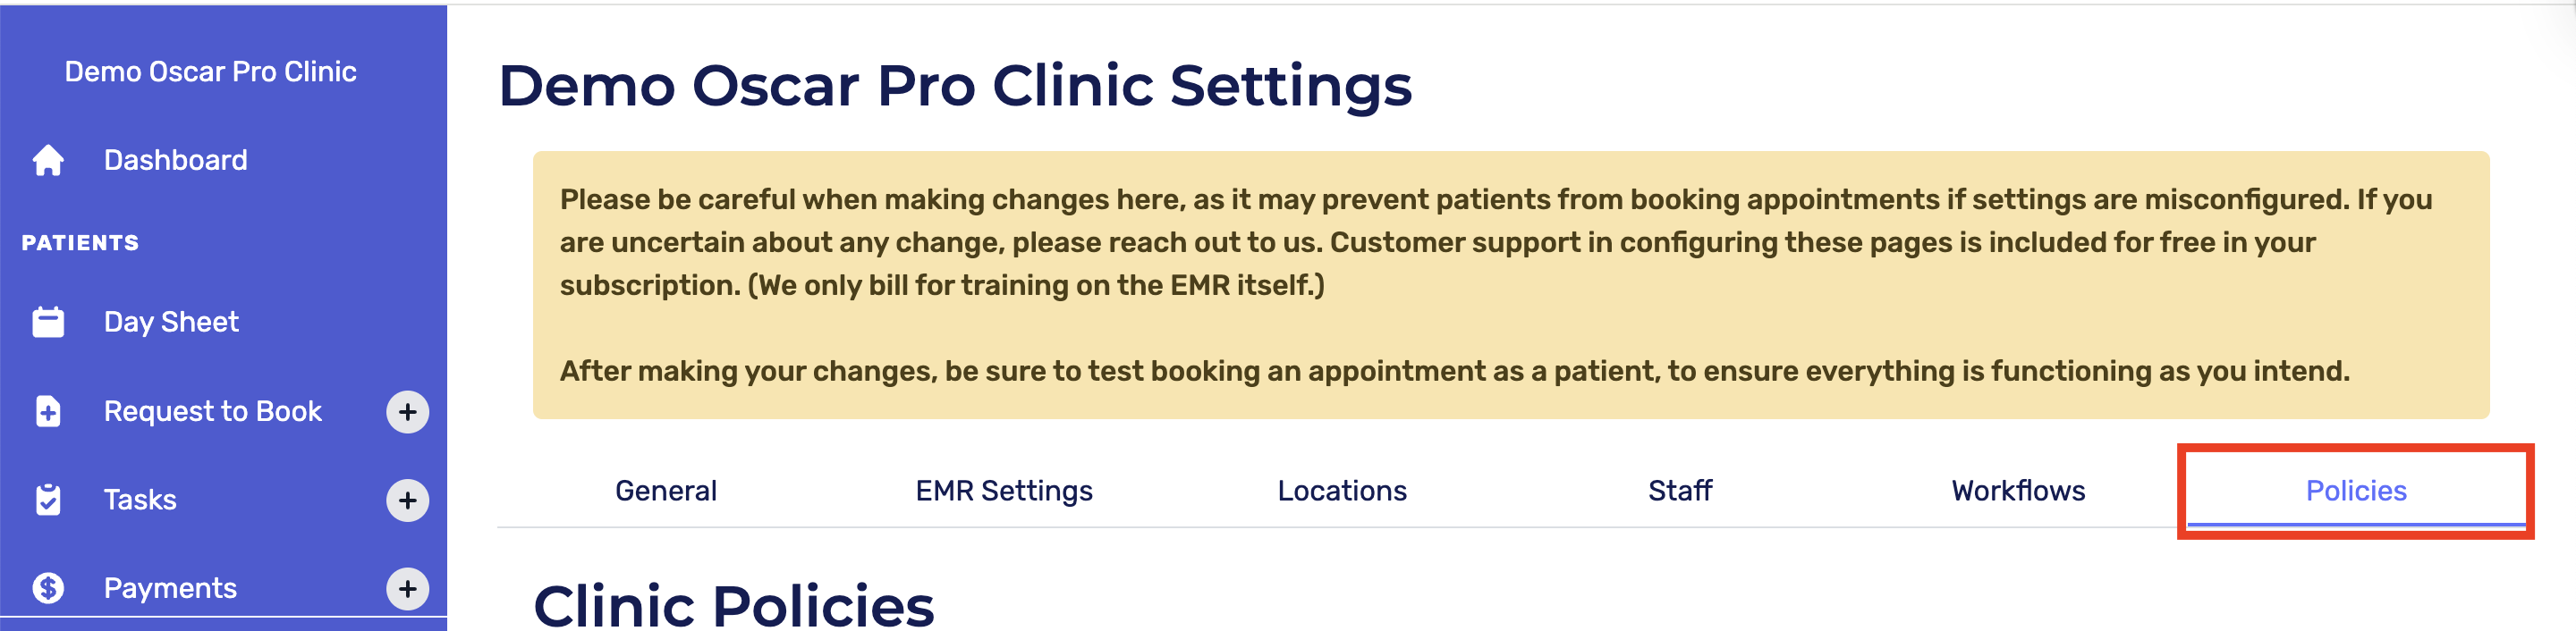Go to Tasks in sidebar
This screenshot has width=2576, height=631.
click(x=140, y=499)
